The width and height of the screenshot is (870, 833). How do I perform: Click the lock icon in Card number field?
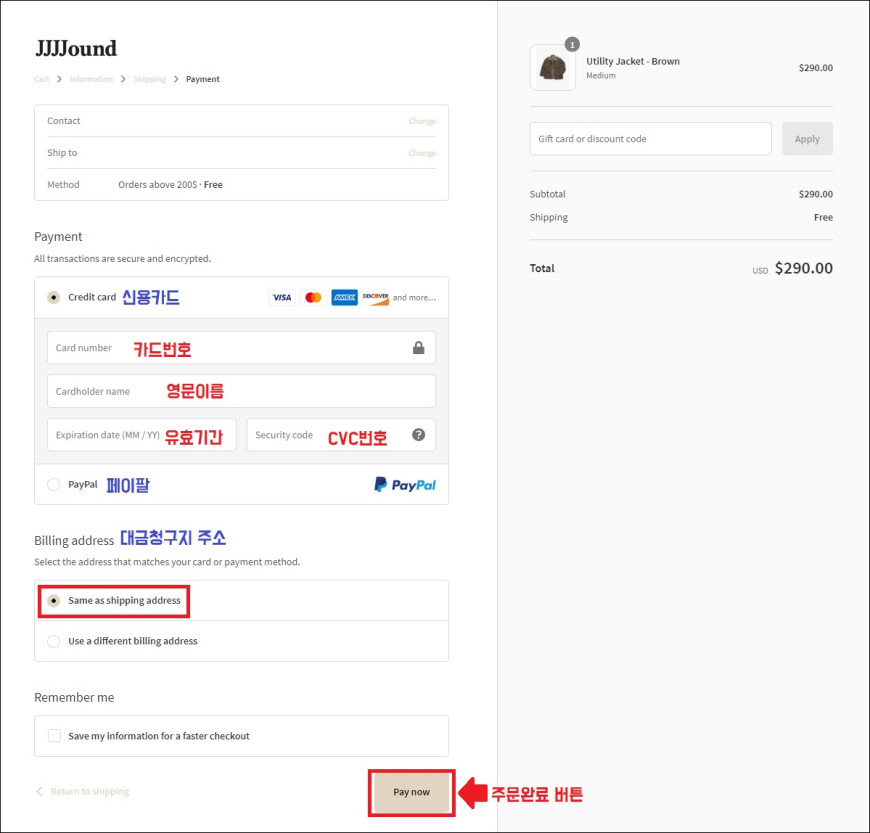coord(418,348)
